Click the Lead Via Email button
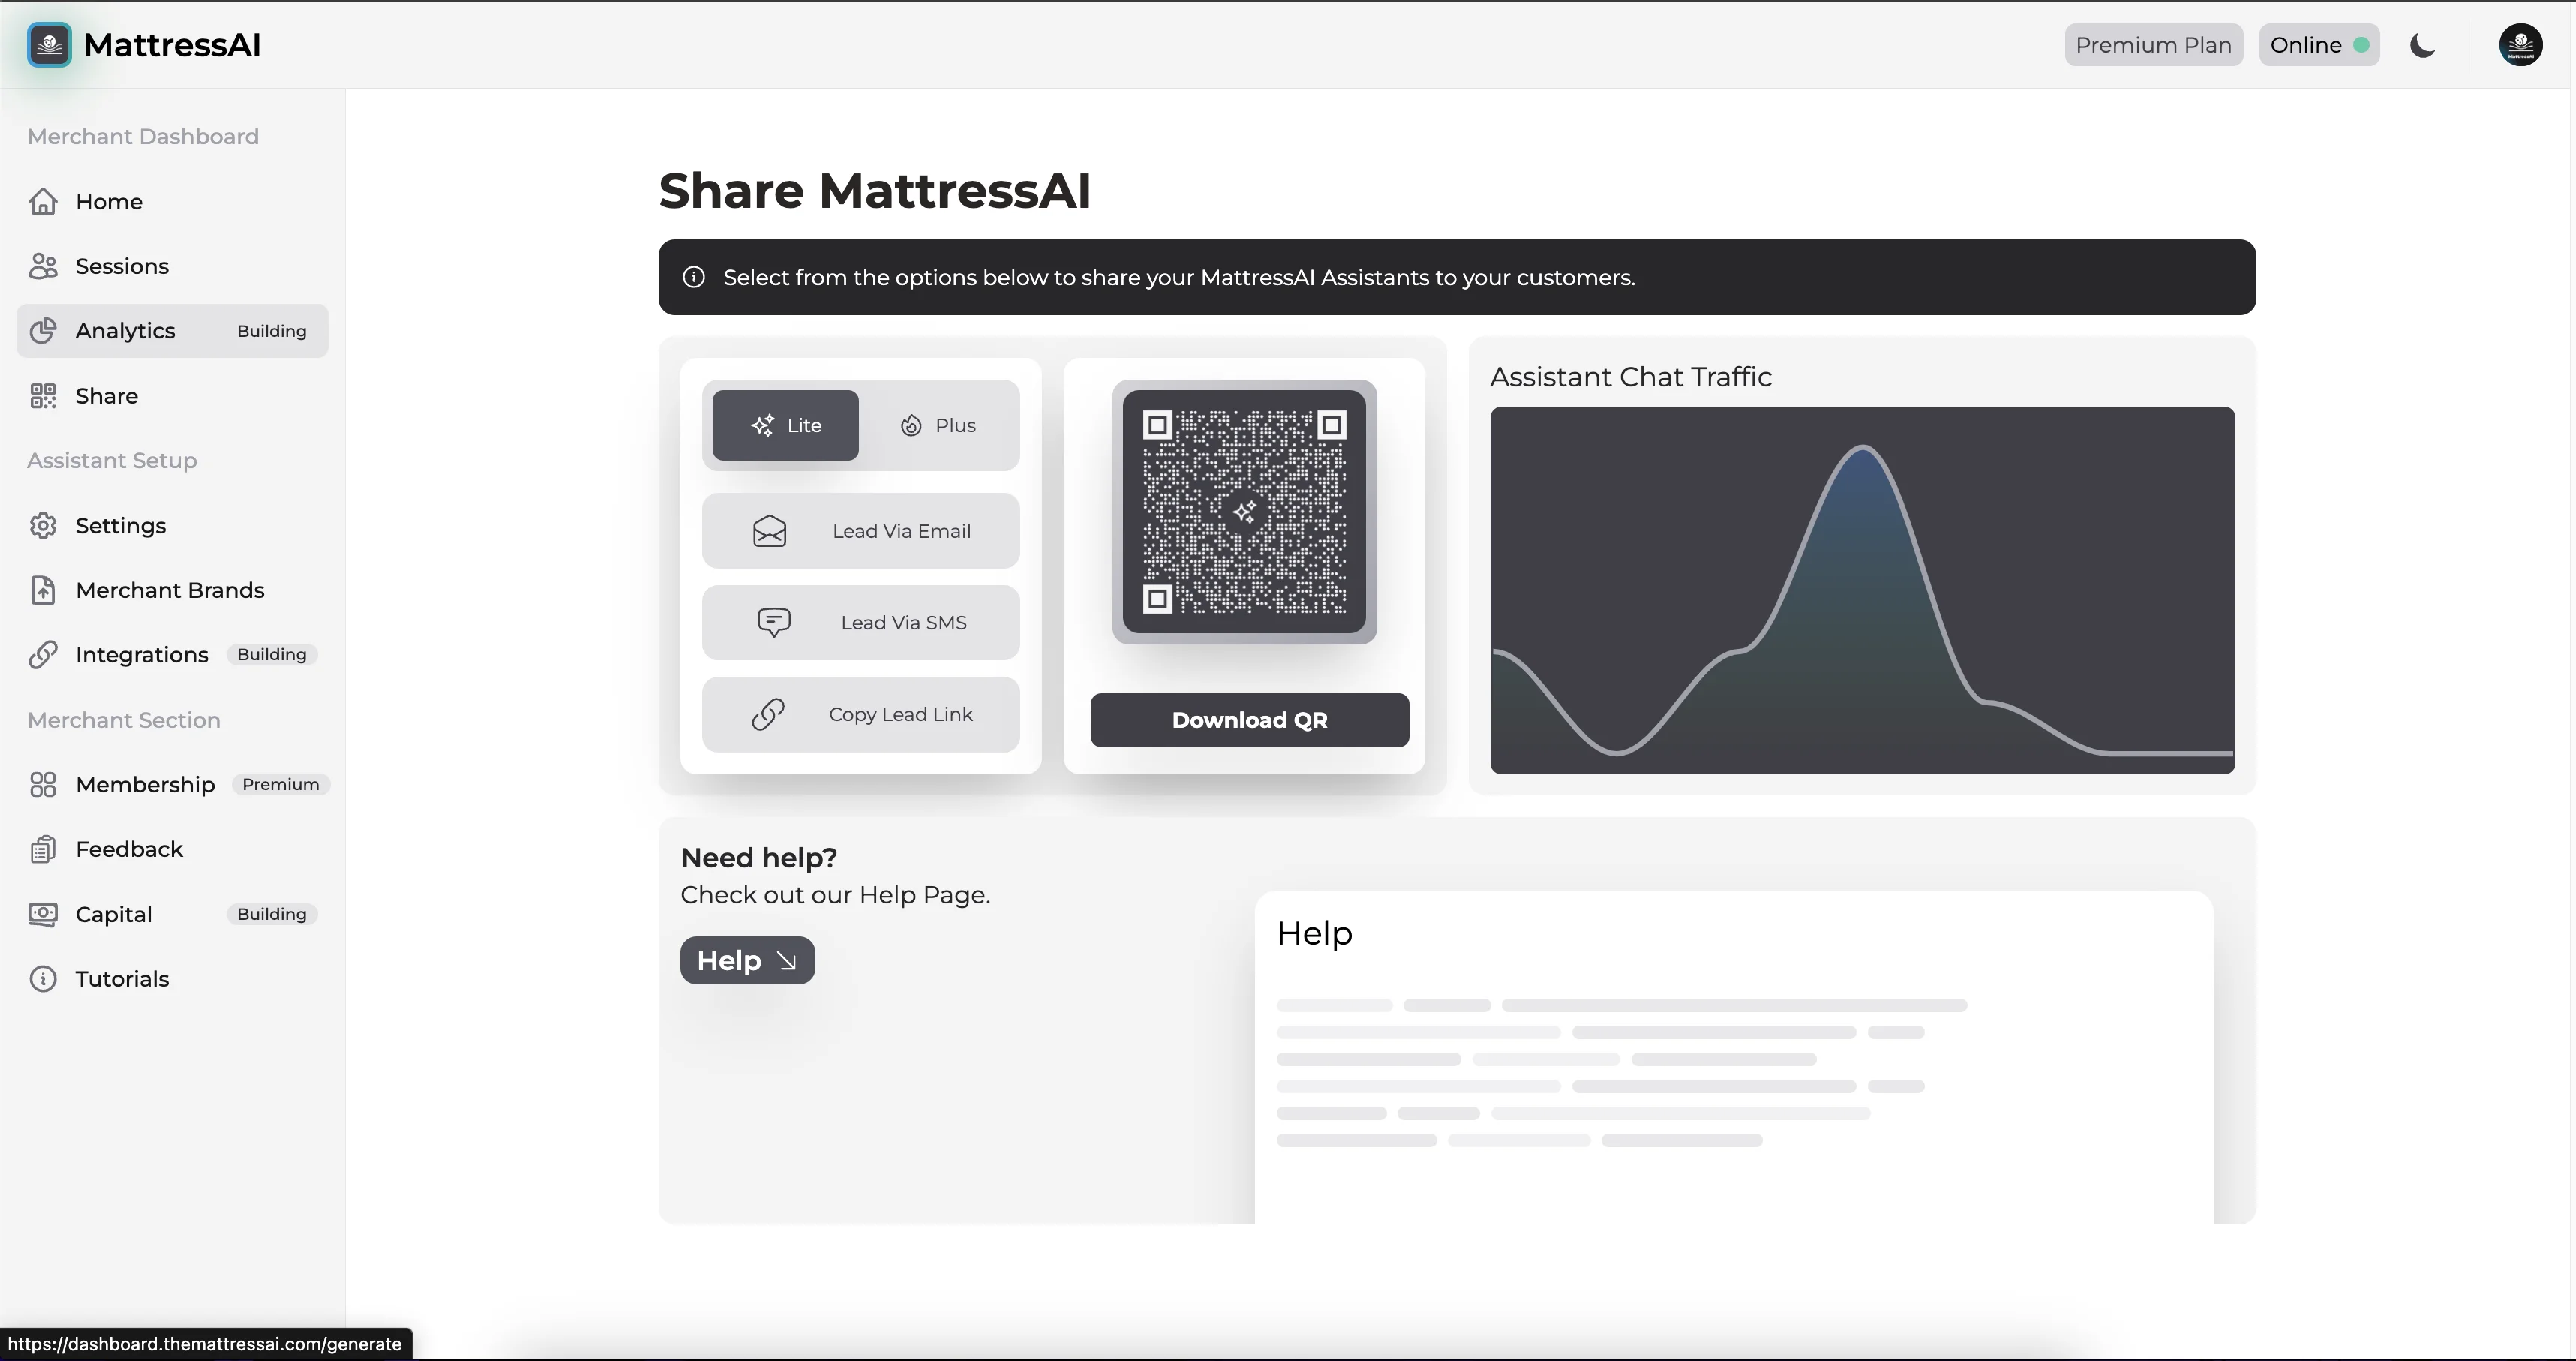This screenshot has width=2576, height=1361. point(861,531)
